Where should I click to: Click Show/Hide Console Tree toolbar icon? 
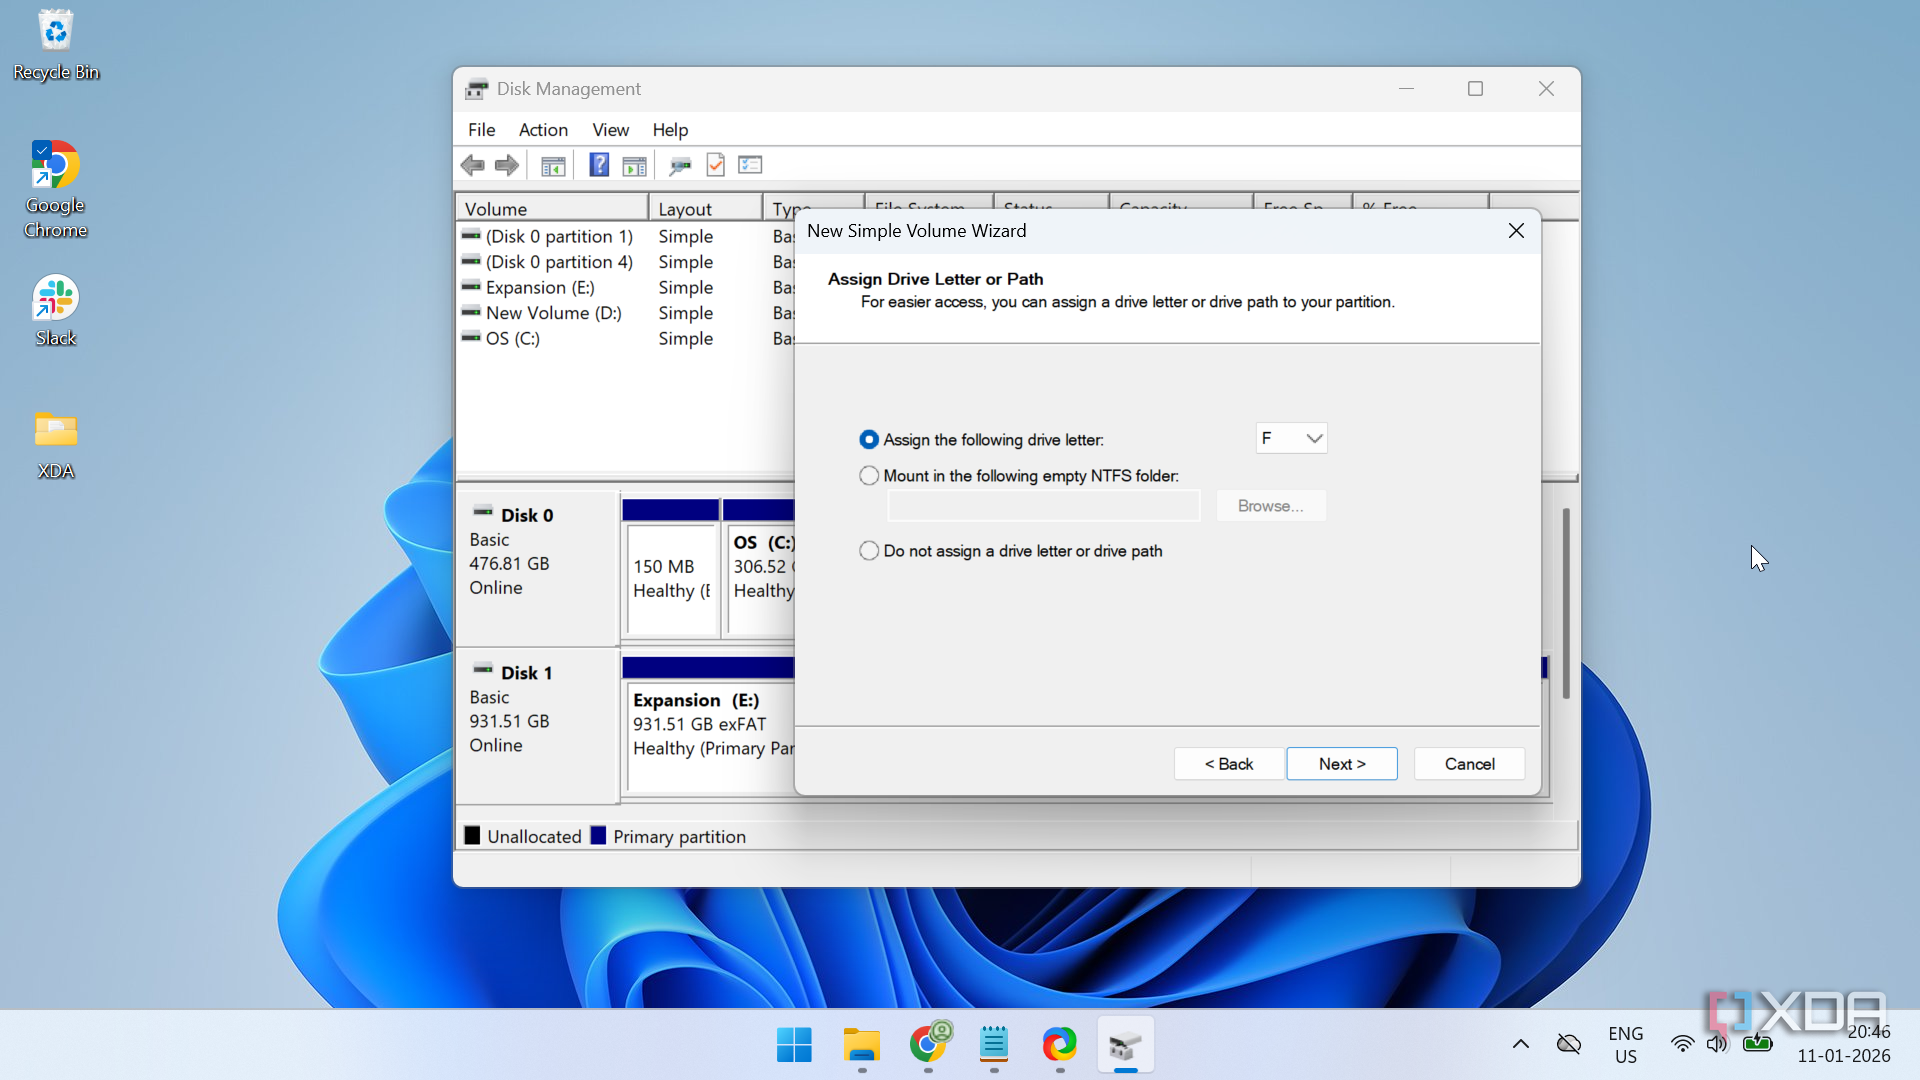pos(553,165)
